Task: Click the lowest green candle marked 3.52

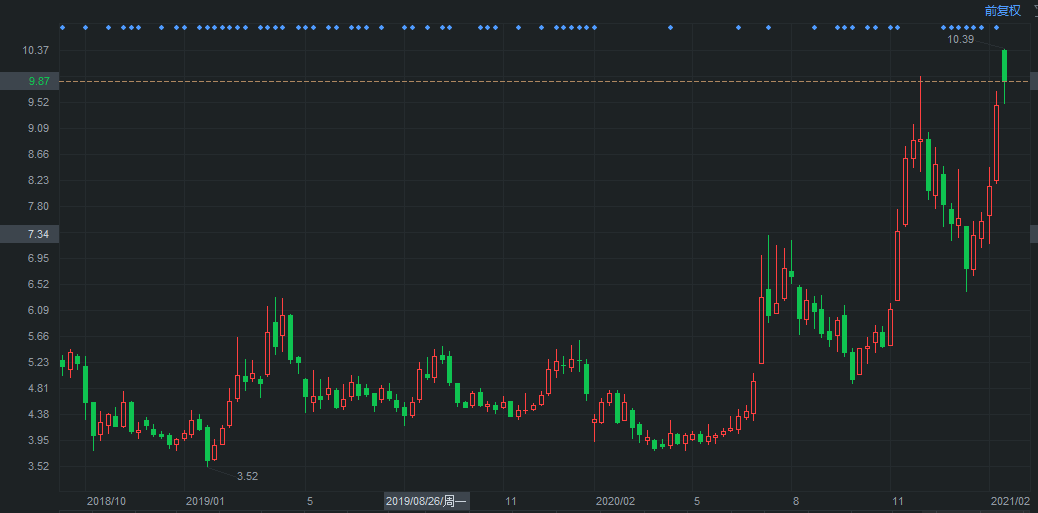Action: pos(207,443)
